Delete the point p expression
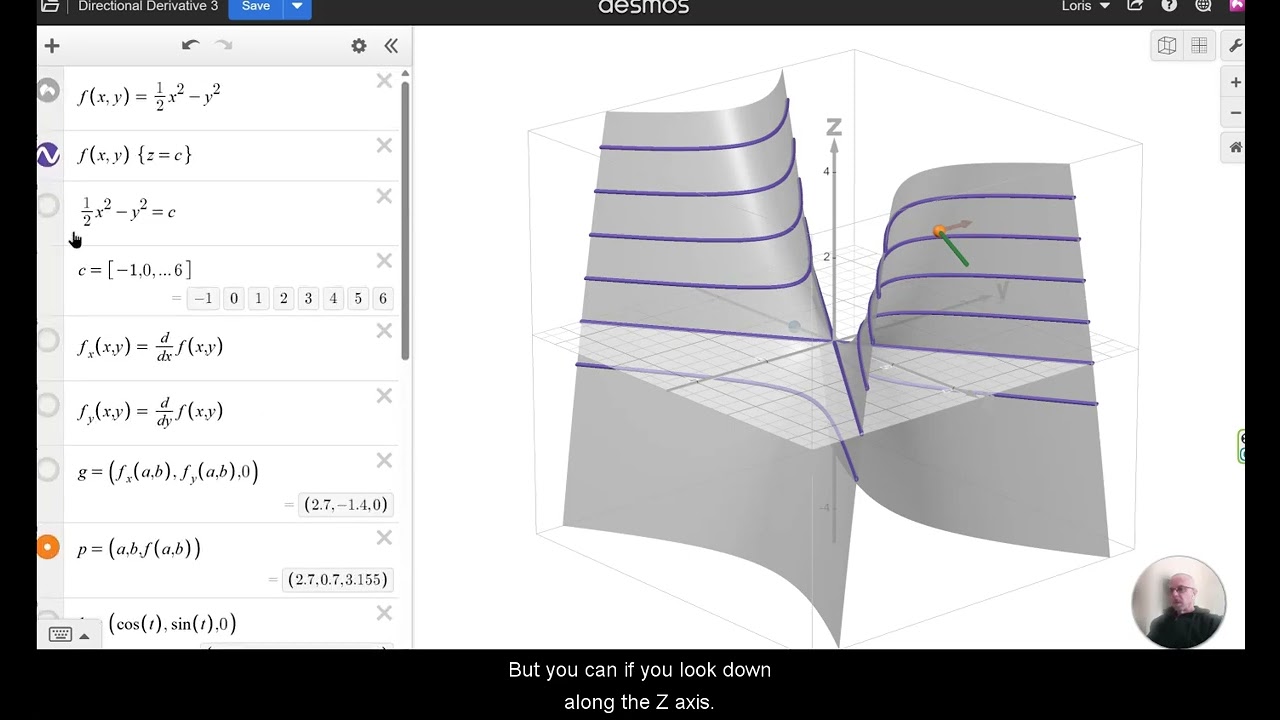The image size is (1280, 720). click(384, 538)
